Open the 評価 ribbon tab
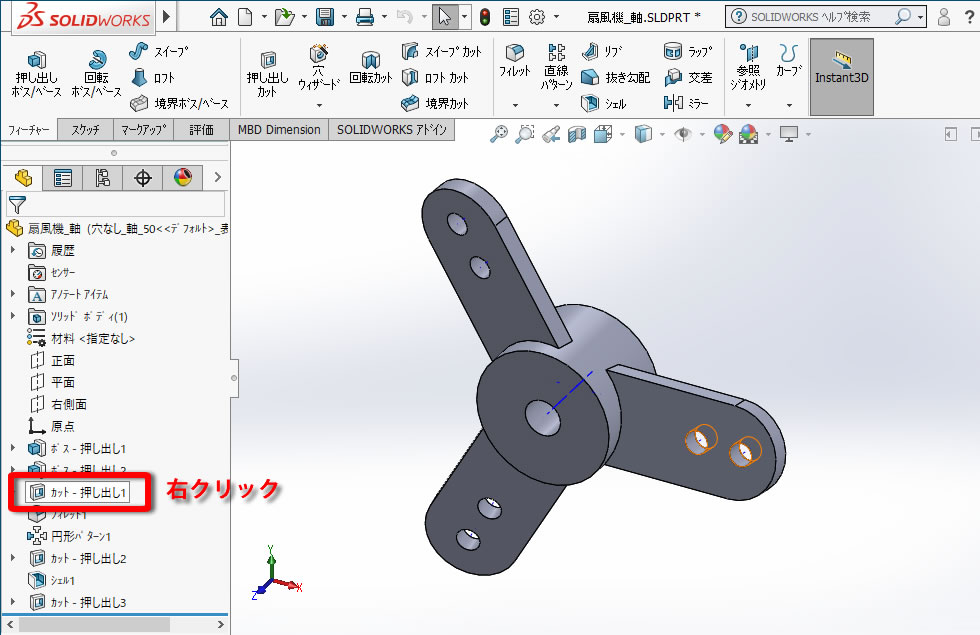The width and height of the screenshot is (980, 635). pos(201,130)
